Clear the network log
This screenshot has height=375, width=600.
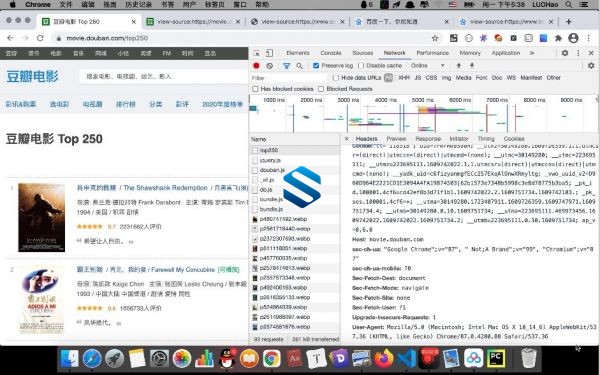tap(270, 66)
